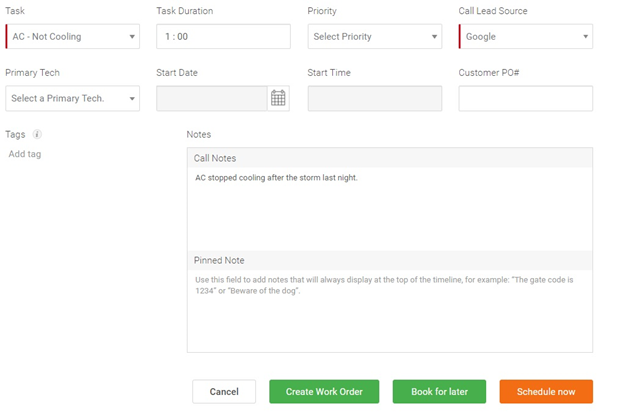Choose the Book for later button
Screen dimensions: 623x420
(439, 391)
